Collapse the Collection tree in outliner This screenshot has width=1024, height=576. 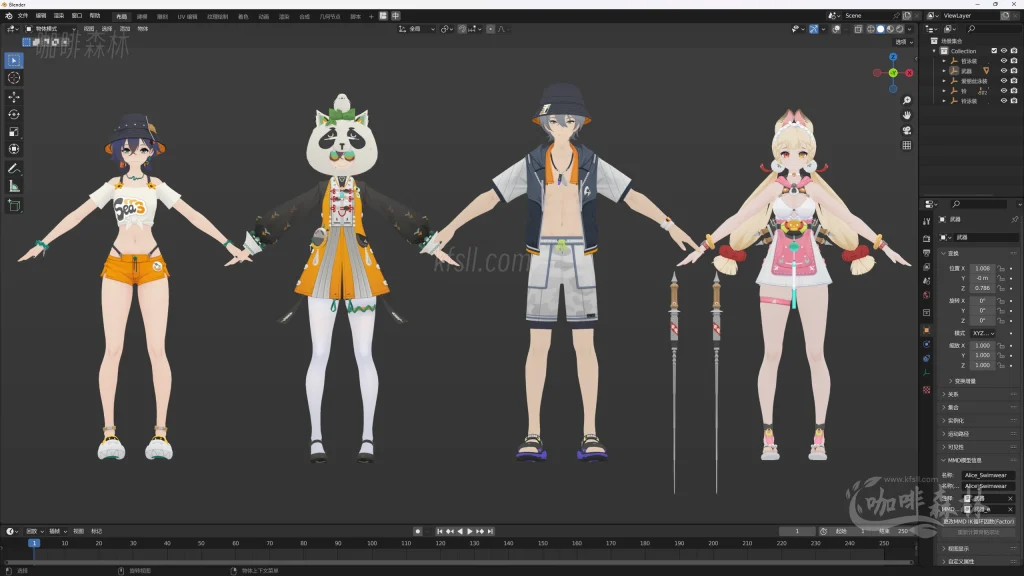click(x=934, y=51)
